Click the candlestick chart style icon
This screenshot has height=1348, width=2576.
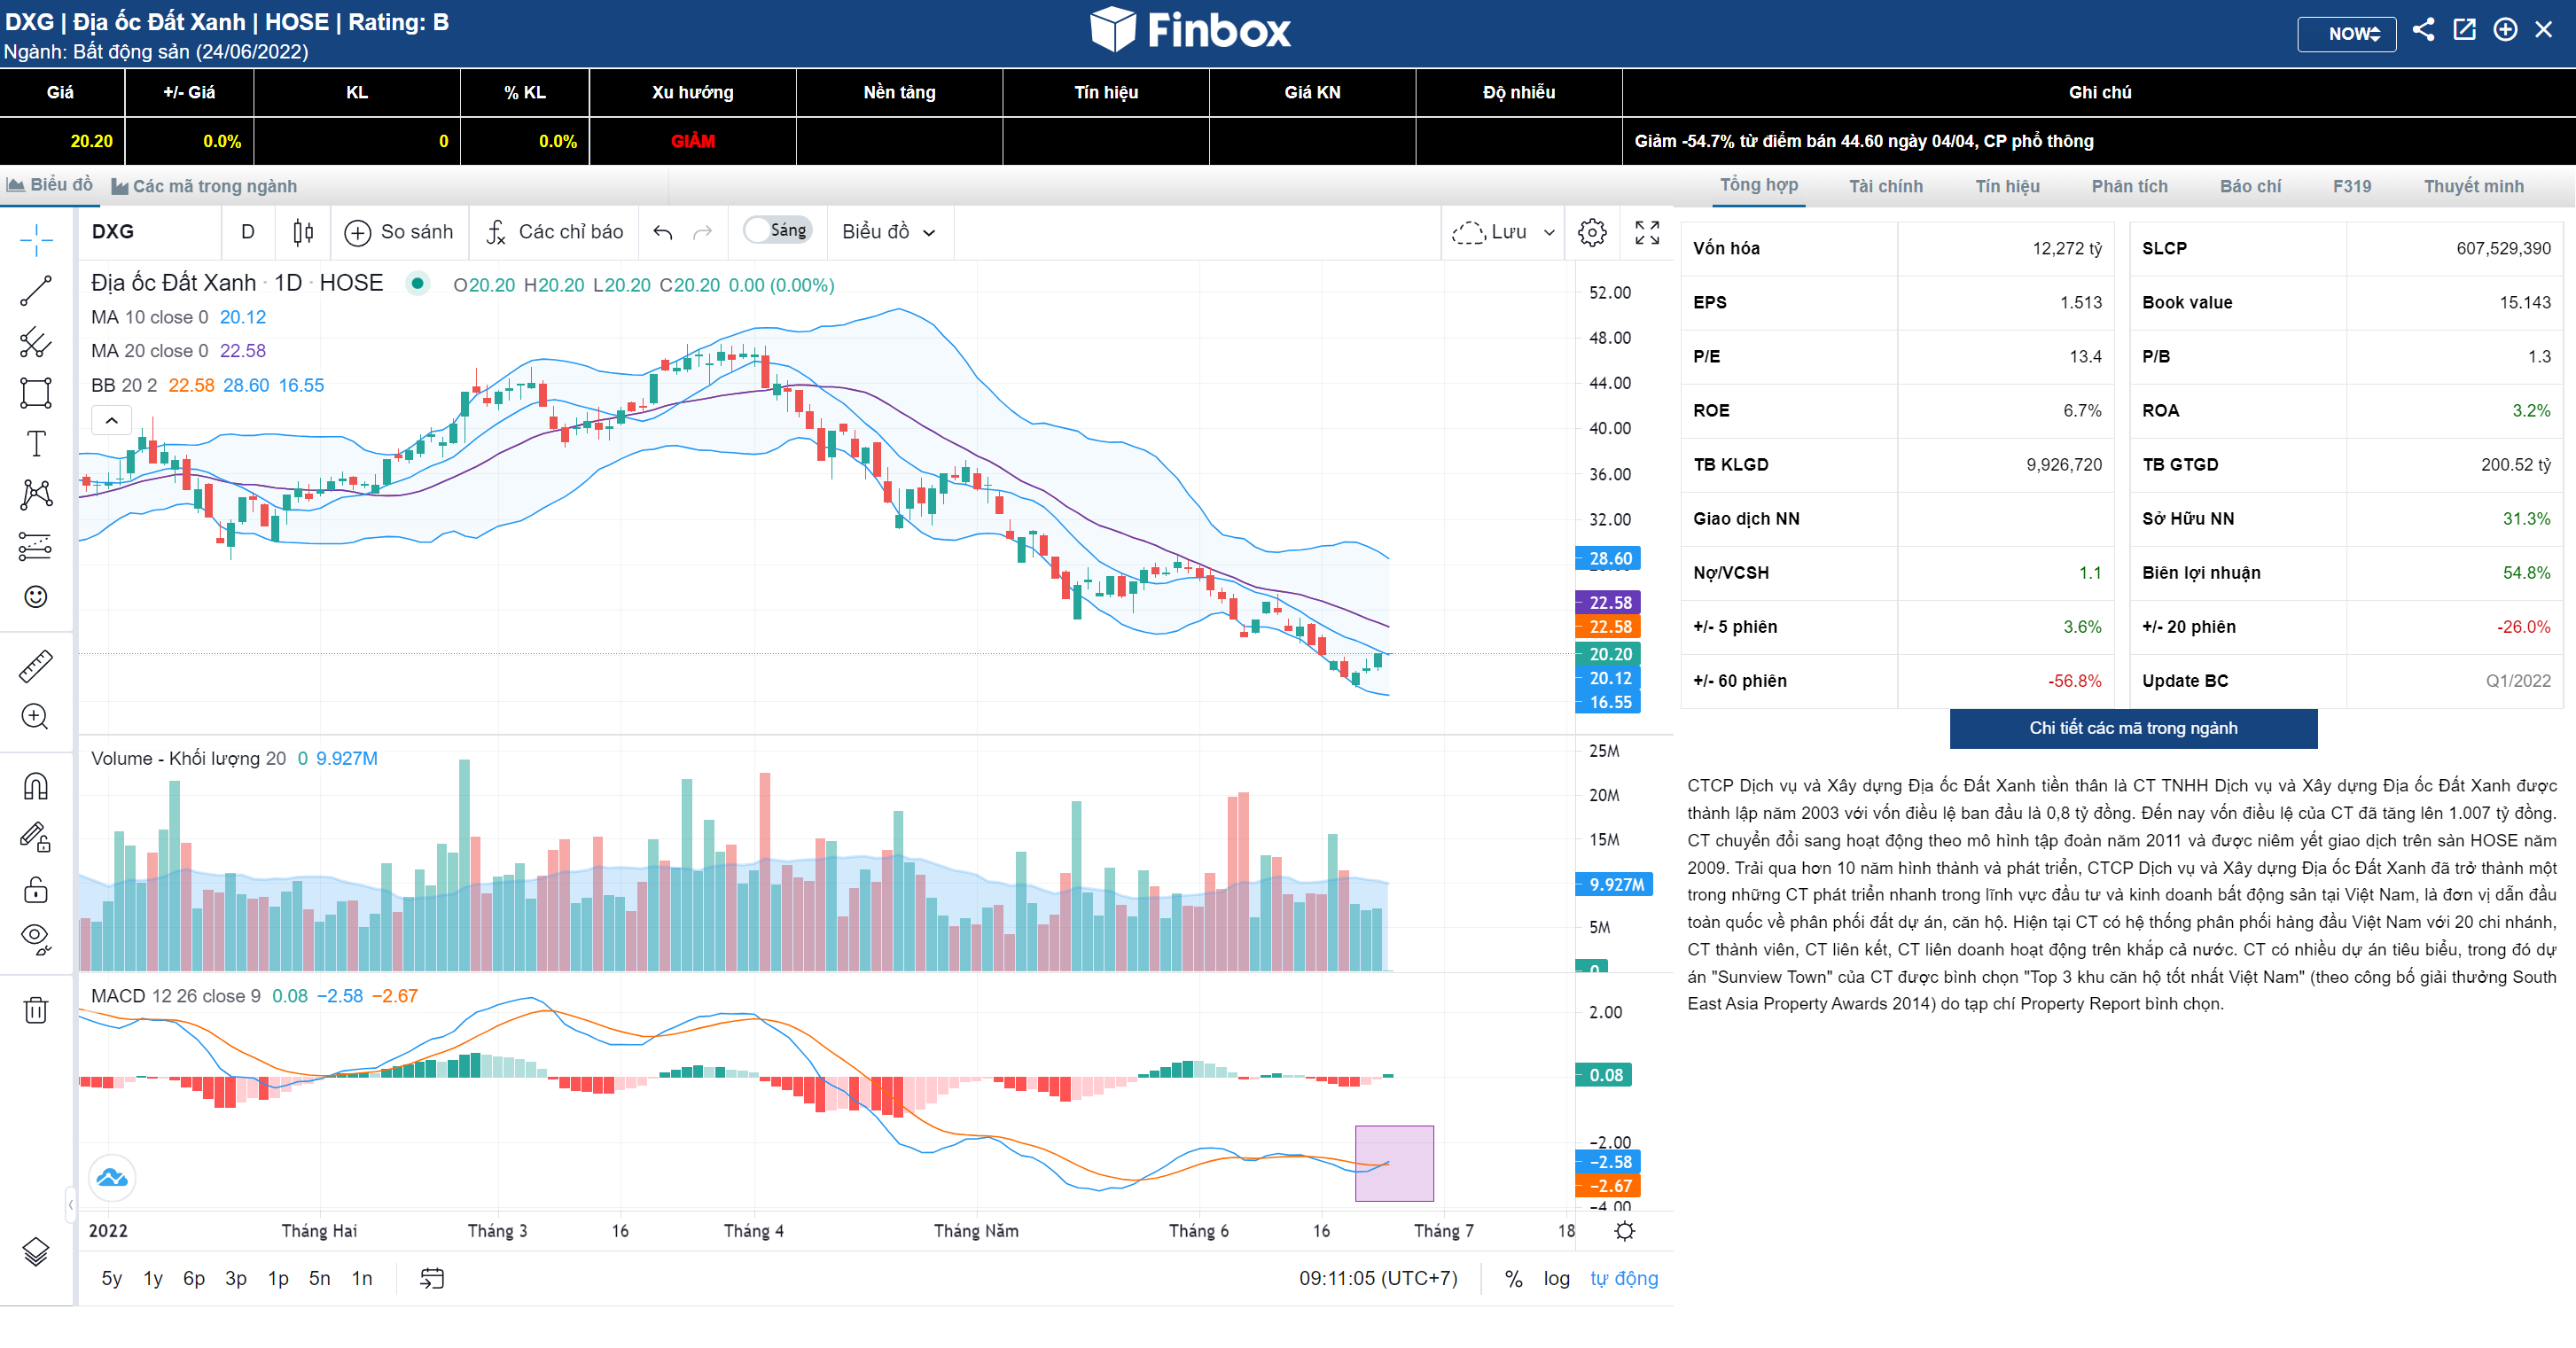click(x=303, y=232)
